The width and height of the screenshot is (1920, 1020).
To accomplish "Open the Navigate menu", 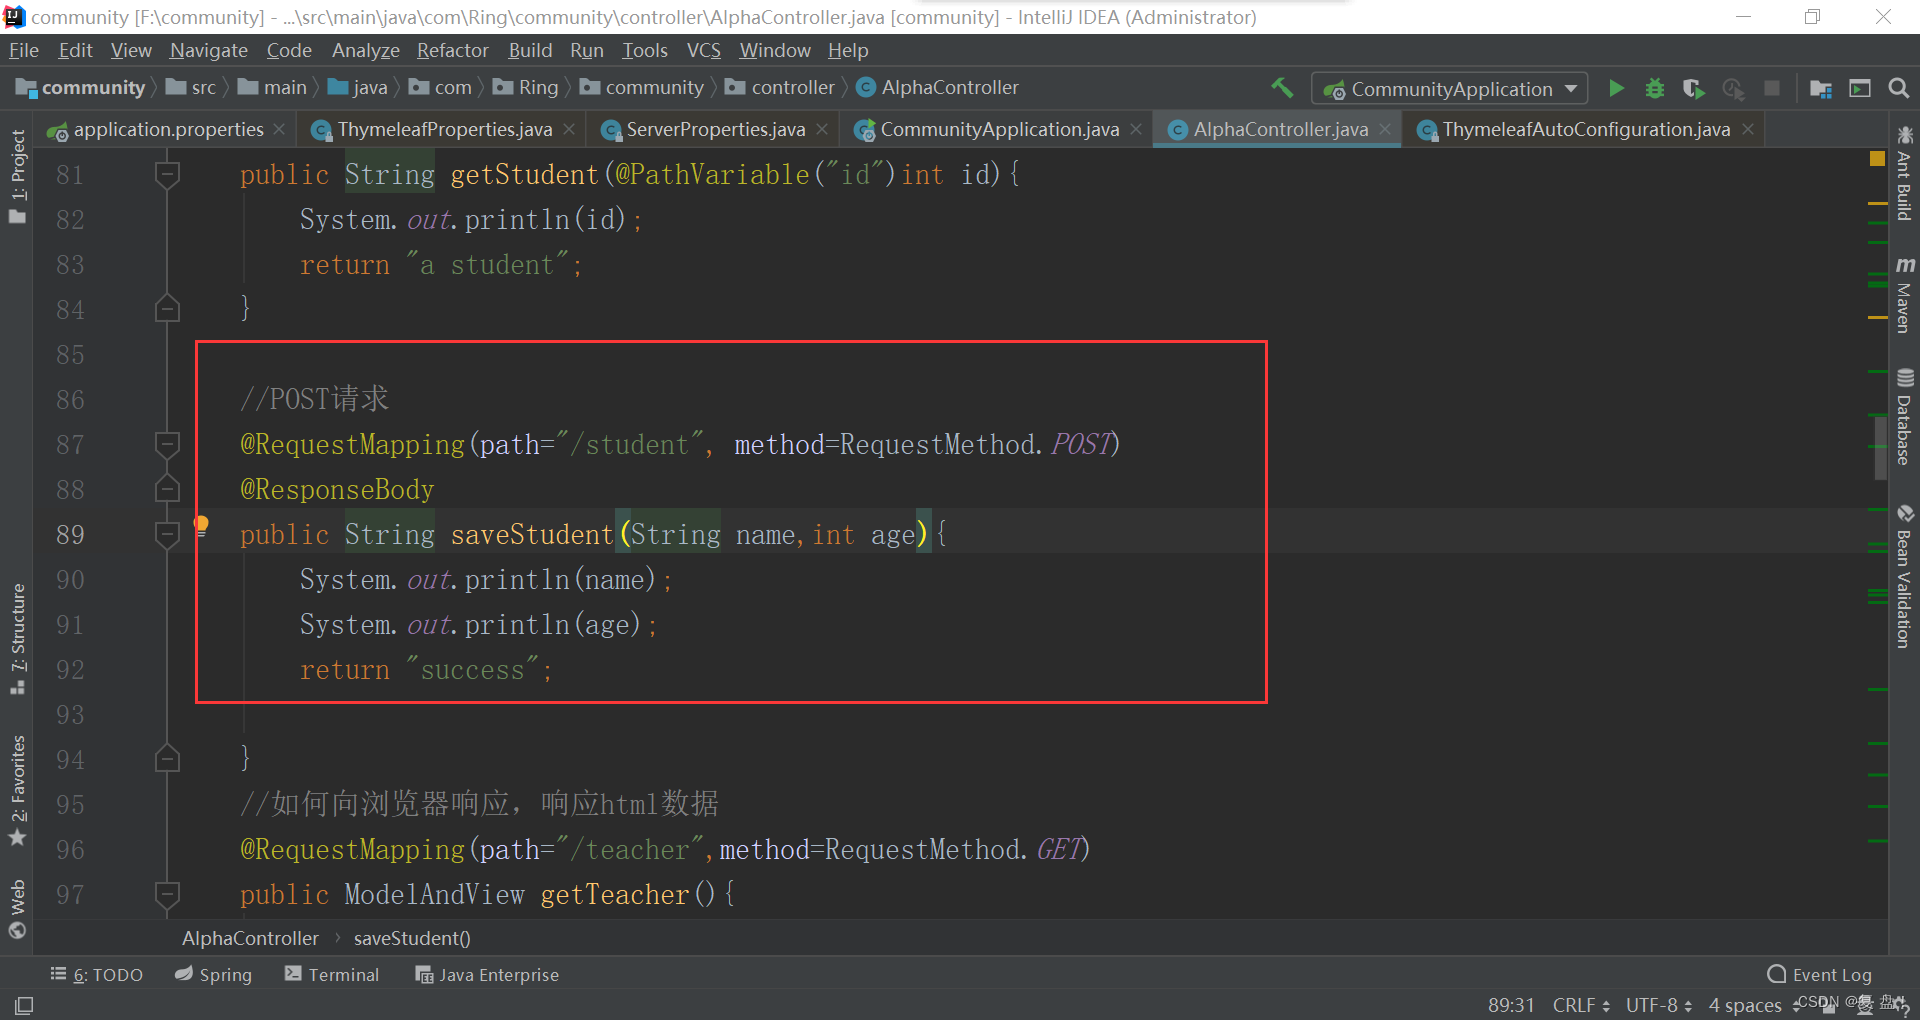I will coord(208,50).
